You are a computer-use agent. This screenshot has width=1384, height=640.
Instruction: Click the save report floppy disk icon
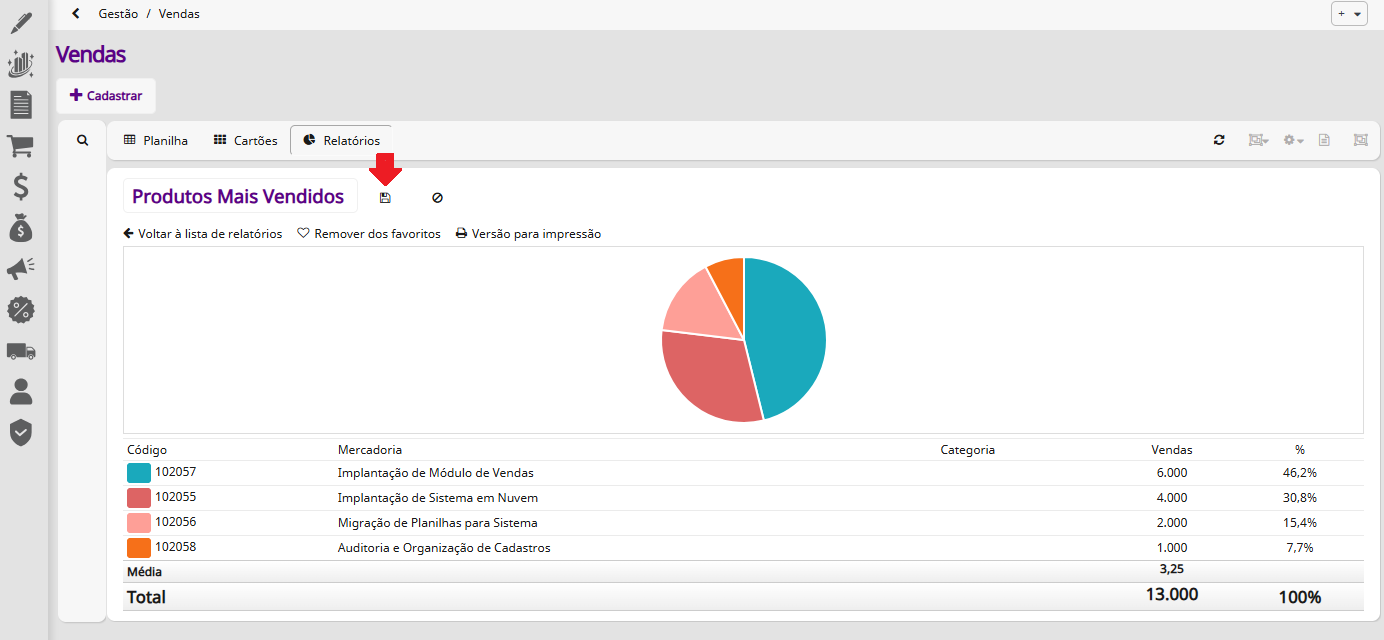point(385,198)
